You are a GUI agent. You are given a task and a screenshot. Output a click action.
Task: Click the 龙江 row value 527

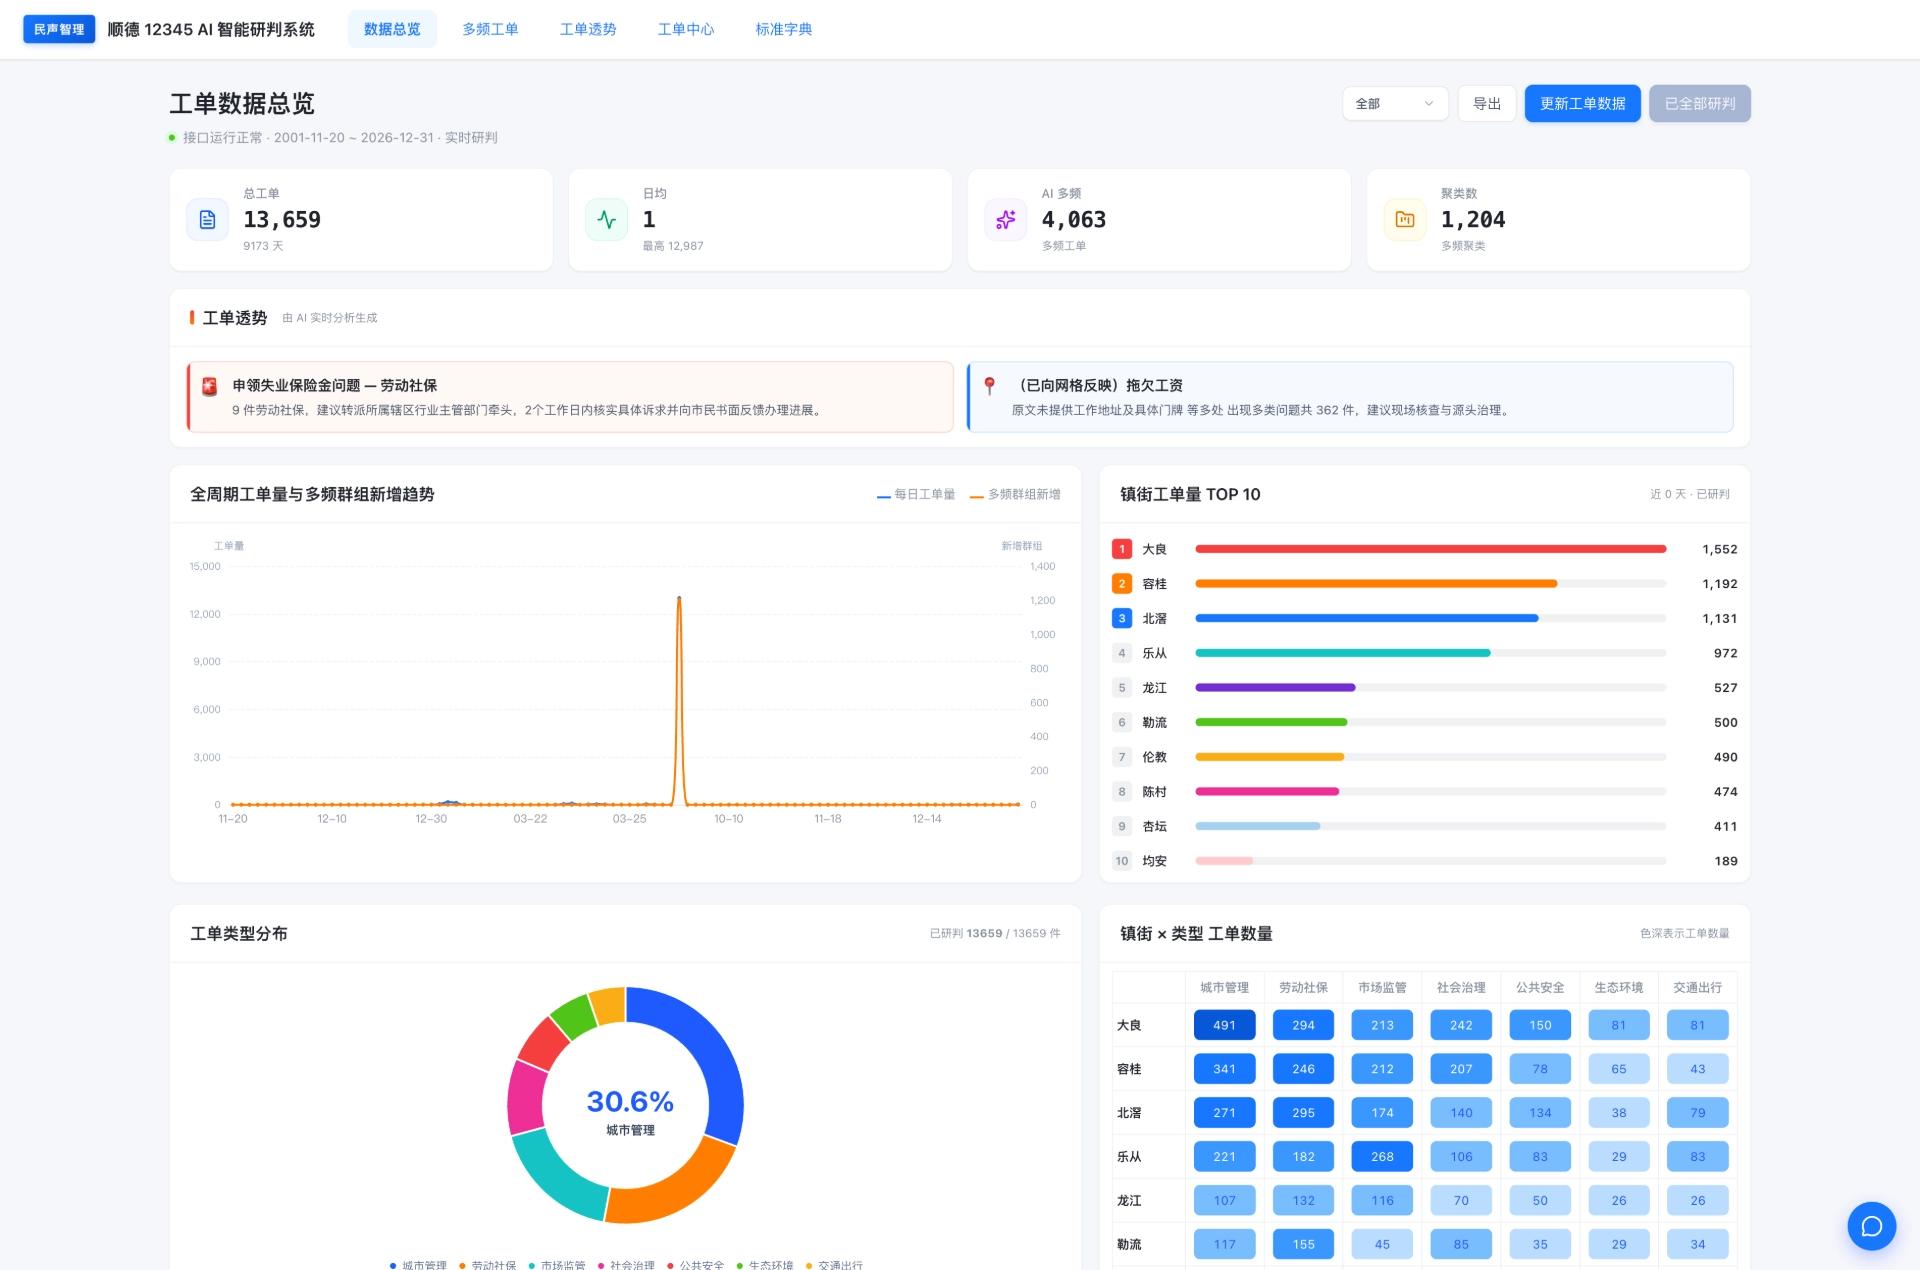click(x=1725, y=688)
